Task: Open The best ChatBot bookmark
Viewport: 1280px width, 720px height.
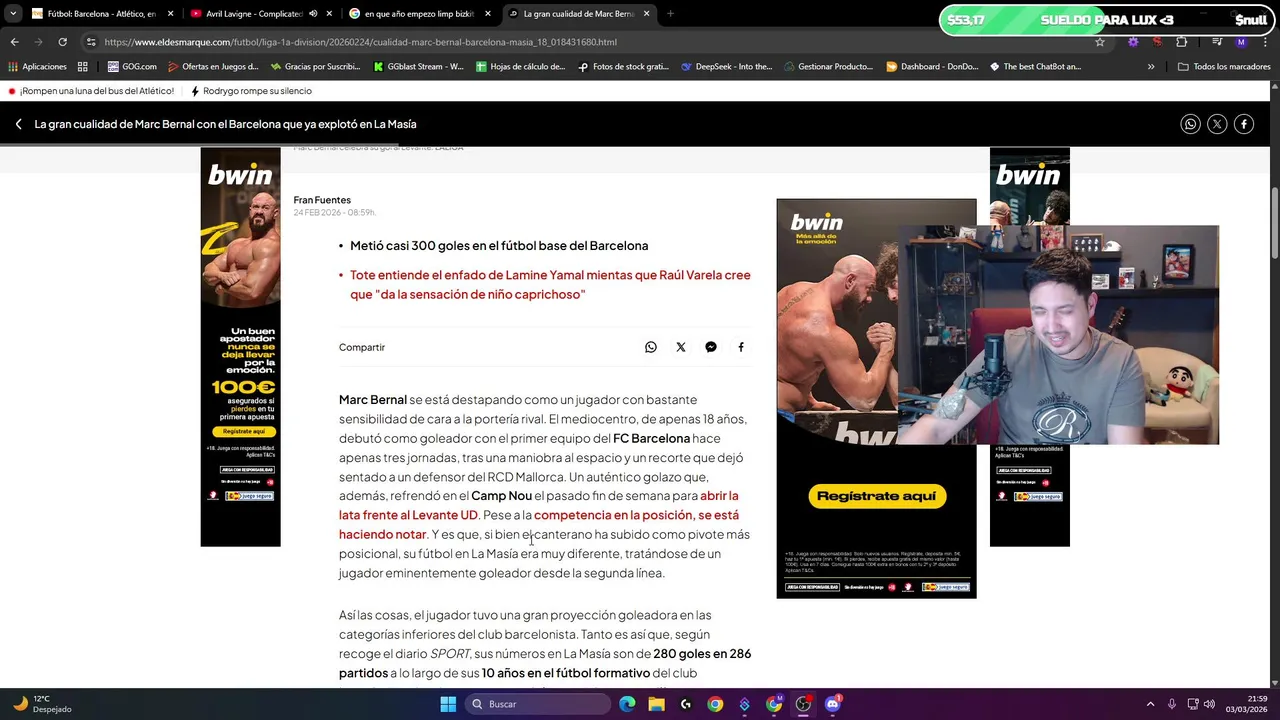Action: coord(1035,67)
